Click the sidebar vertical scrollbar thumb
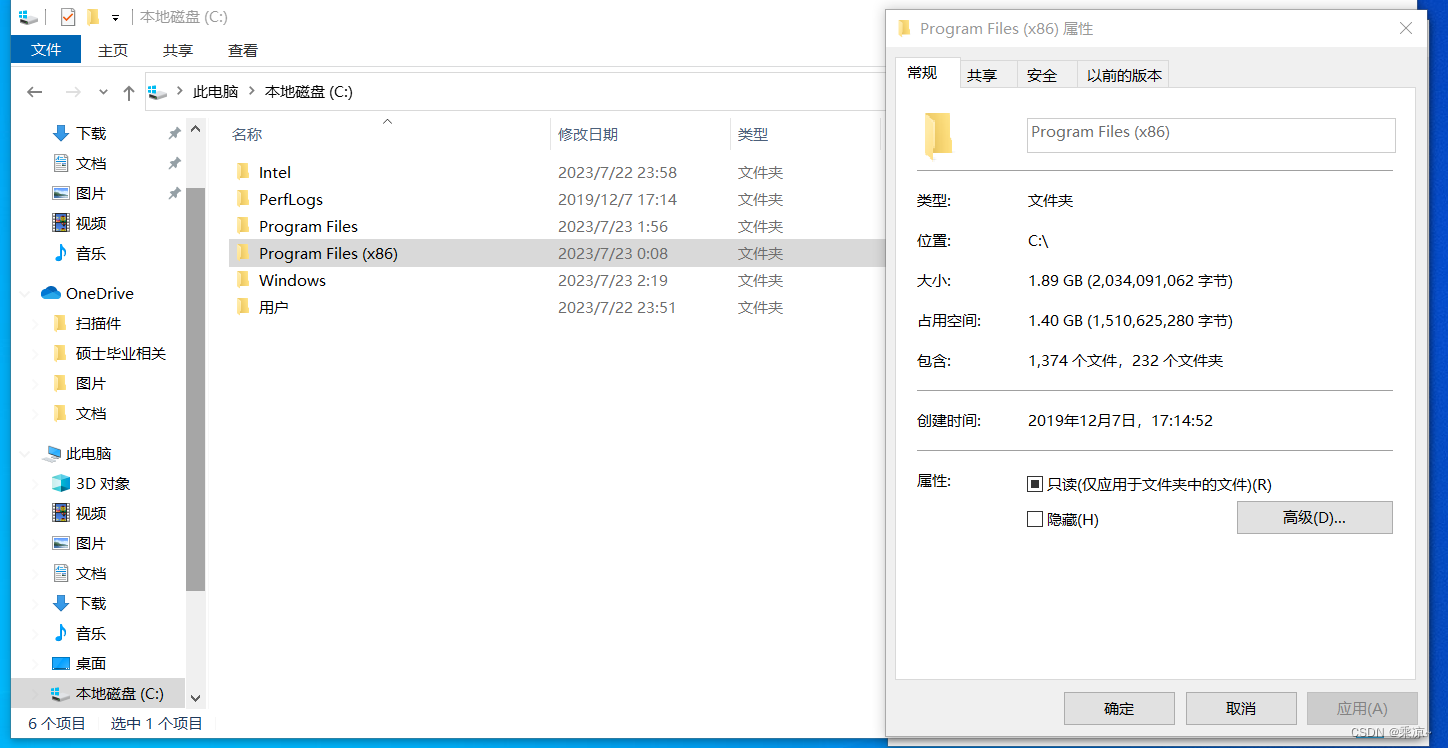Screen dimensions: 1448x748 coord(195,388)
